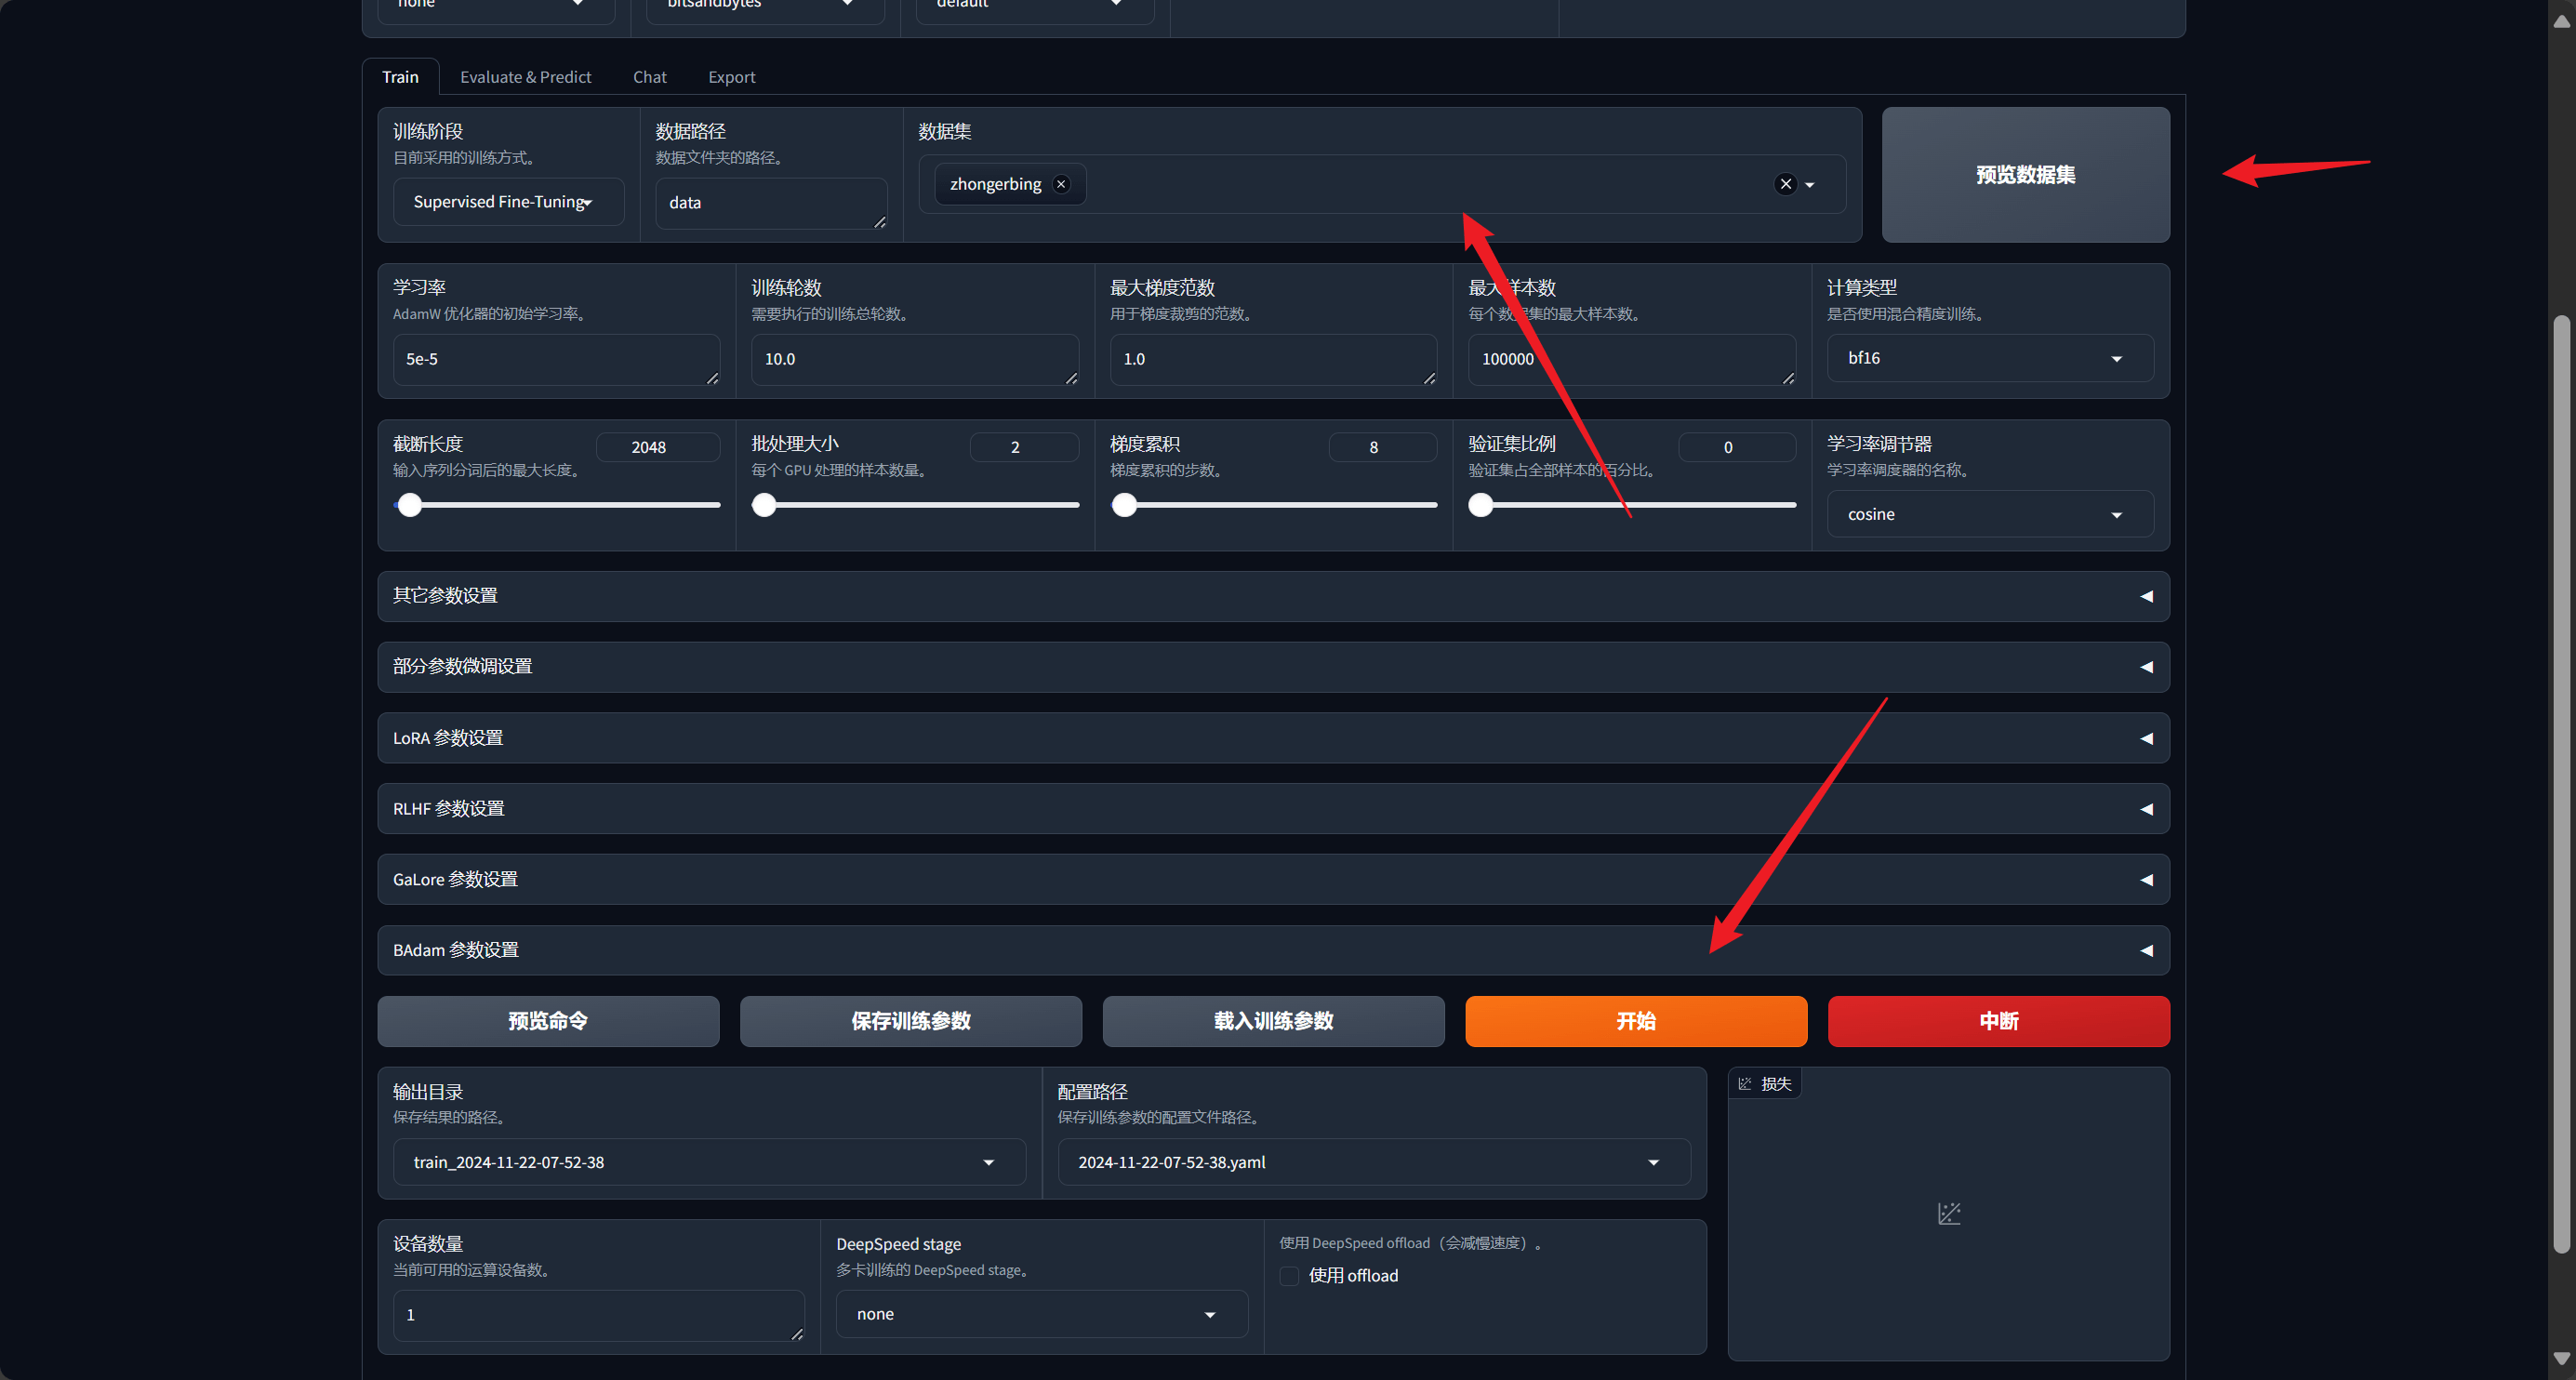The image size is (2576, 1380).
Task: Open the Export tab
Action: [x=731, y=77]
